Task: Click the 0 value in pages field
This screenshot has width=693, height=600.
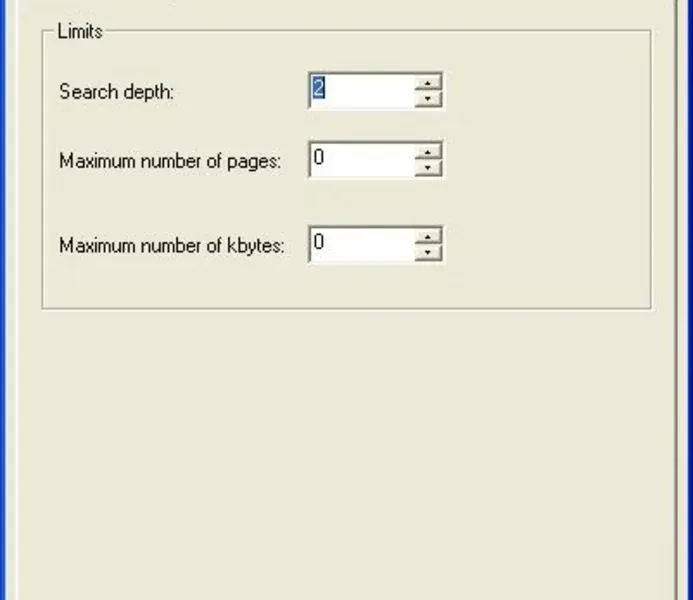Action: [x=318, y=158]
